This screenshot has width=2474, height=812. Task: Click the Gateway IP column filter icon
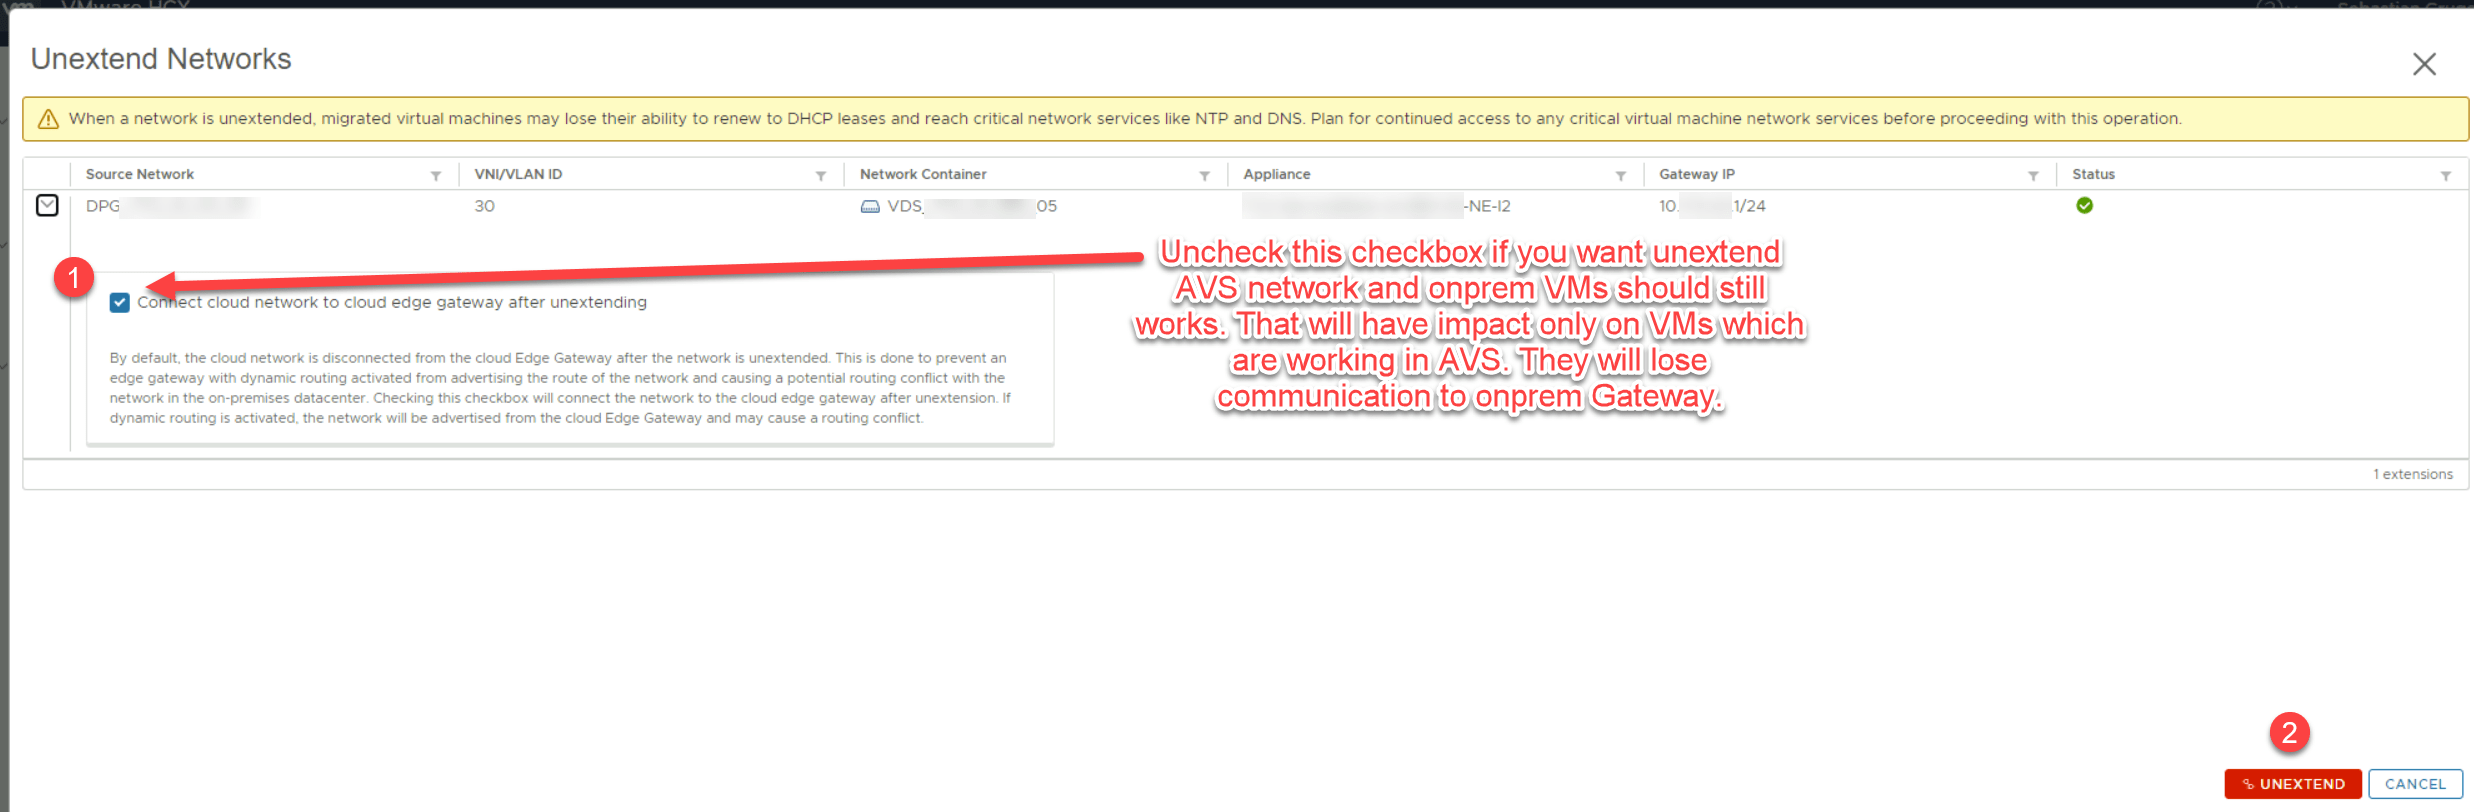[x=2033, y=176]
